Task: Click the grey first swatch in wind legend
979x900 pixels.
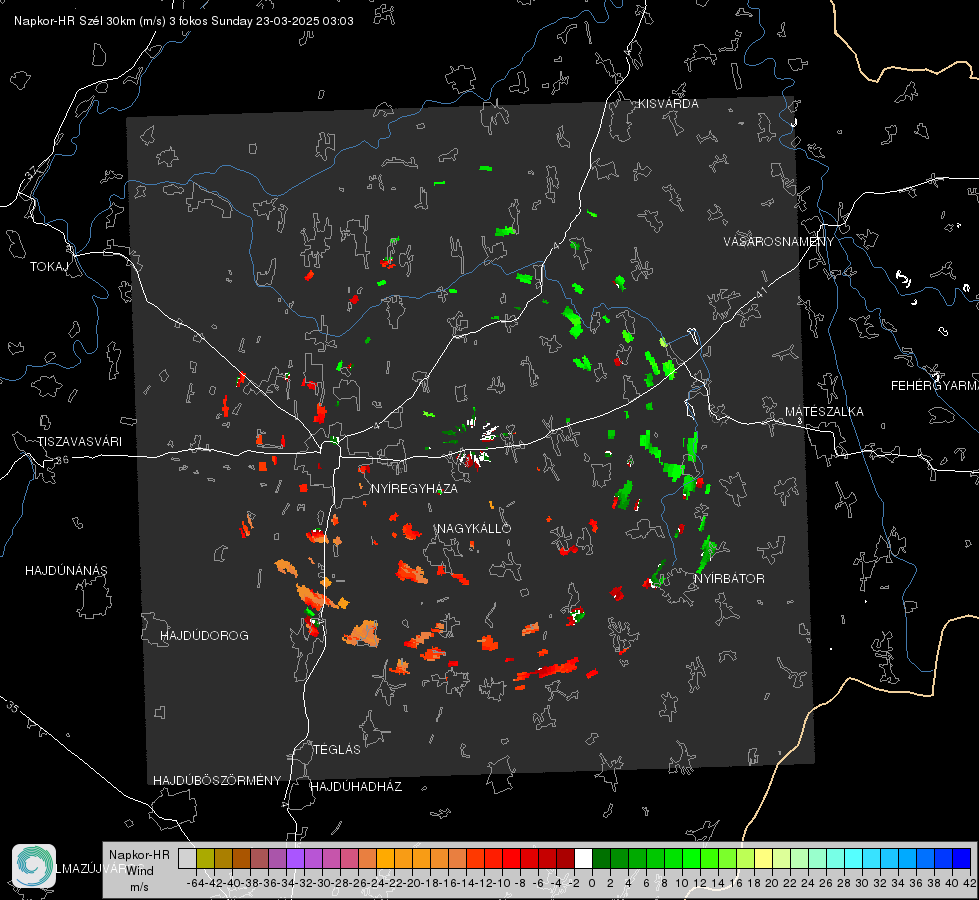Action: [187, 858]
